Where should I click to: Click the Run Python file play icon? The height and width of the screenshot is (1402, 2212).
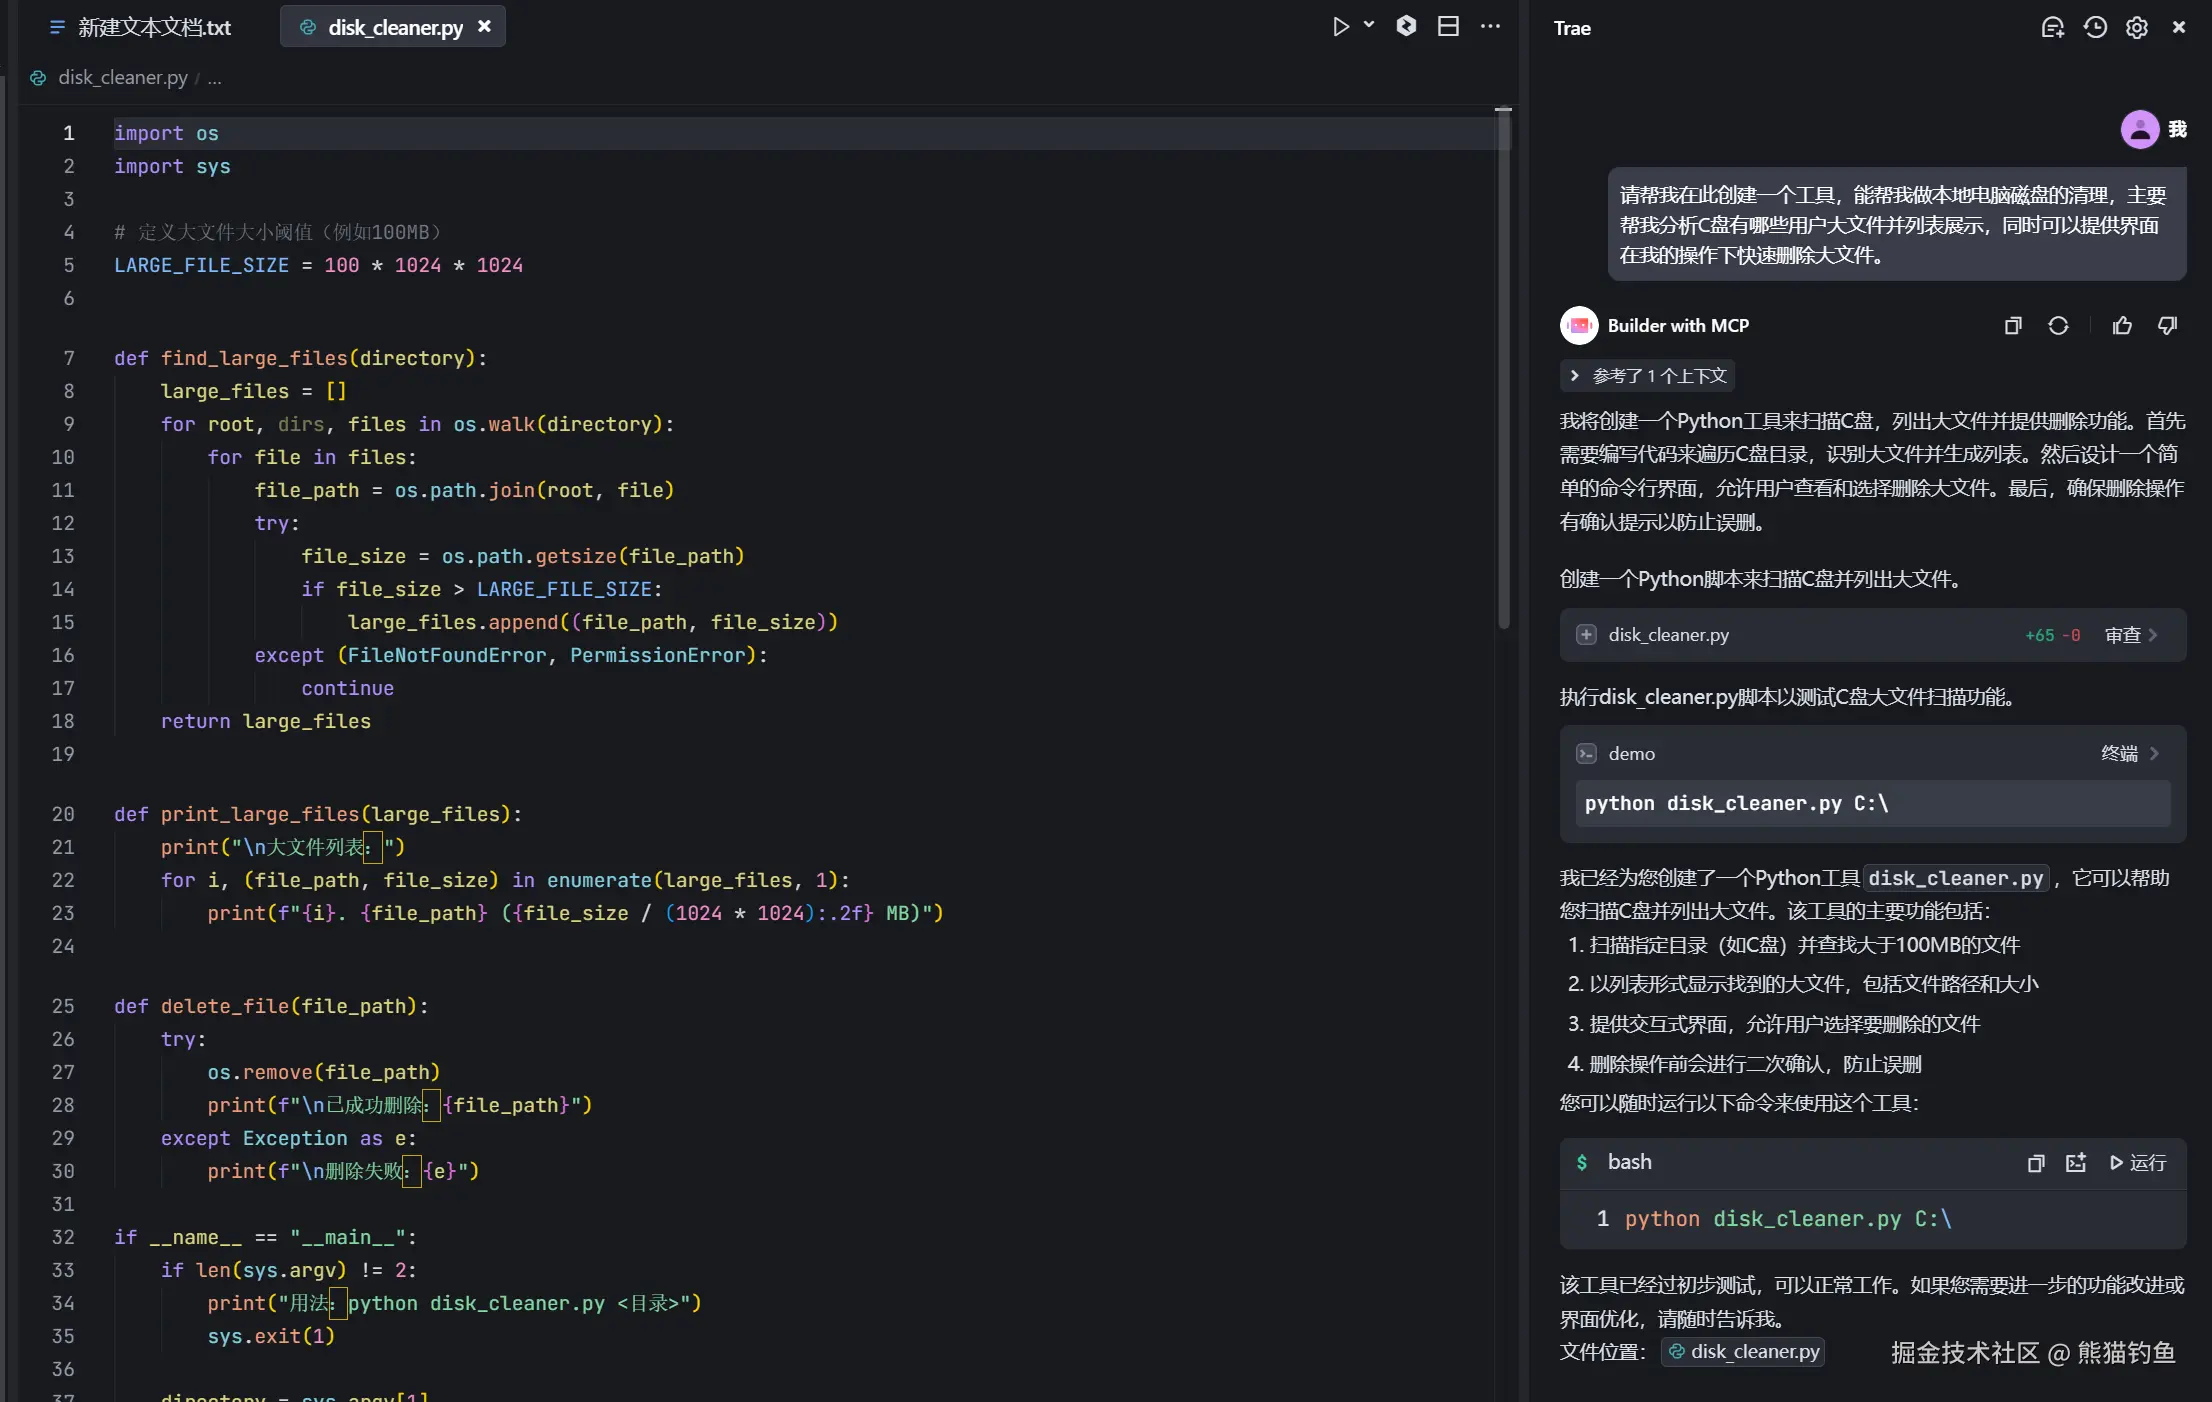point(1340,27)
